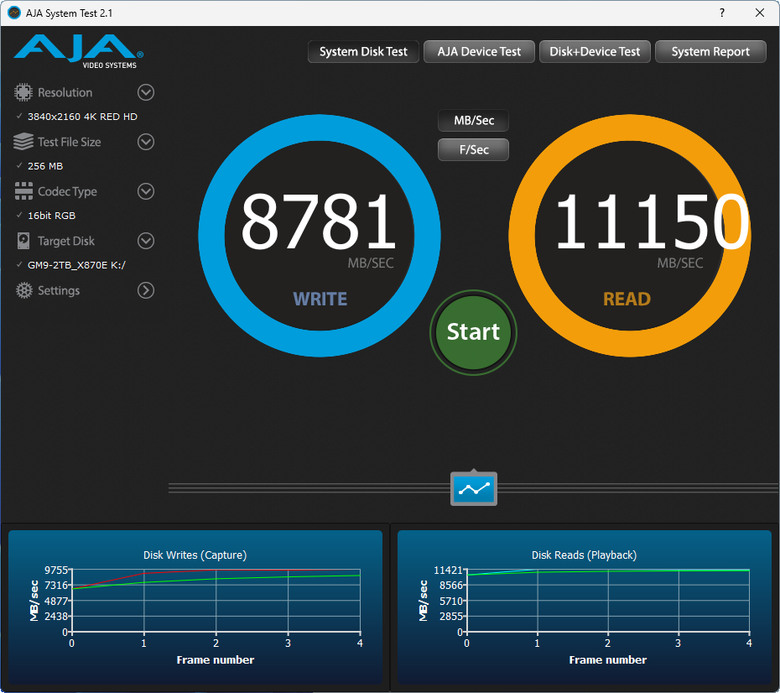The width and height of the screenshot is (780, 693).
Task: Click the GM9-2TB_X870E K:/ disk value
Action: (77, 265)
